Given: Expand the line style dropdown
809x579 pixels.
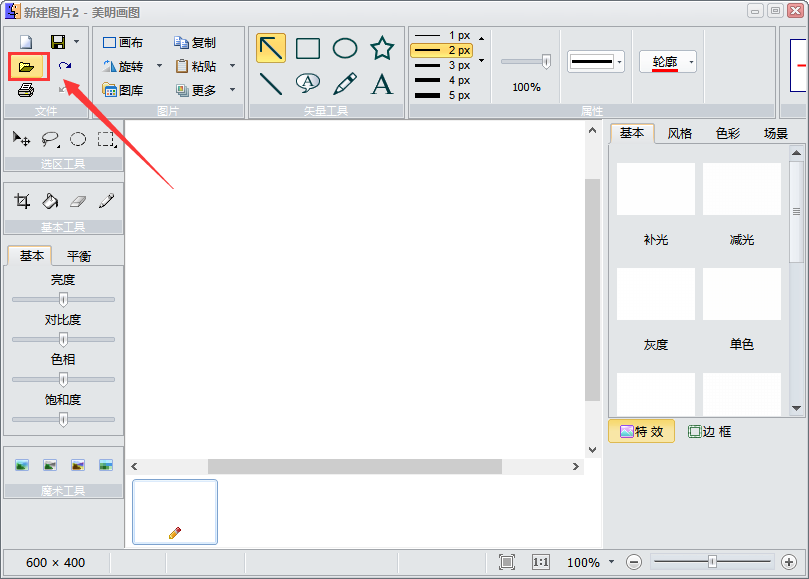Looking at the screenshot, I should tap(619, 62).
